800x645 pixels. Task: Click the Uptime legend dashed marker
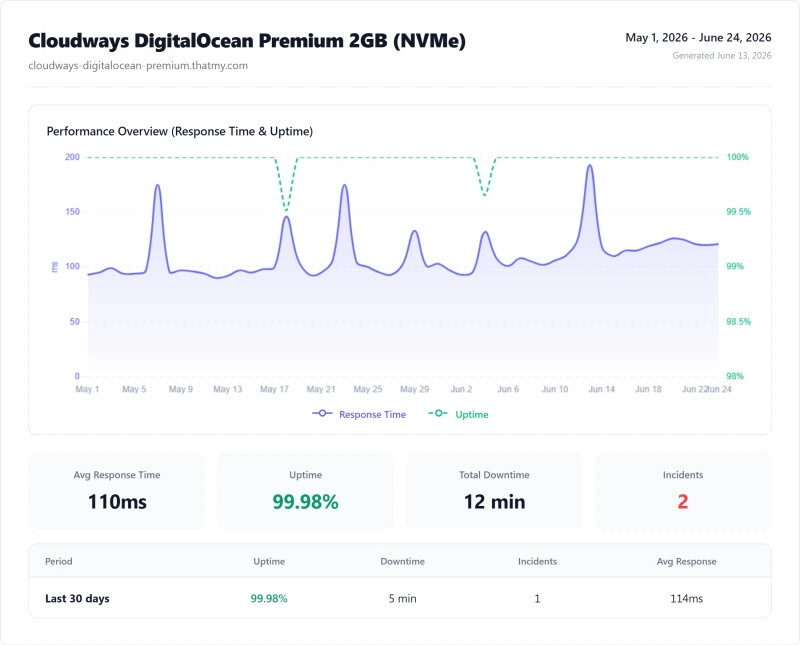[438, 413]
